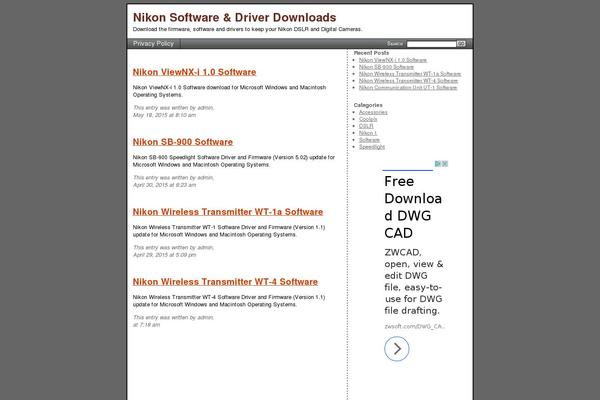Select Nikon ViewNX-i 1.0 Software in Recent Posts
The height and width of the screenshot is (400, 600).
(x=393, y=60)
